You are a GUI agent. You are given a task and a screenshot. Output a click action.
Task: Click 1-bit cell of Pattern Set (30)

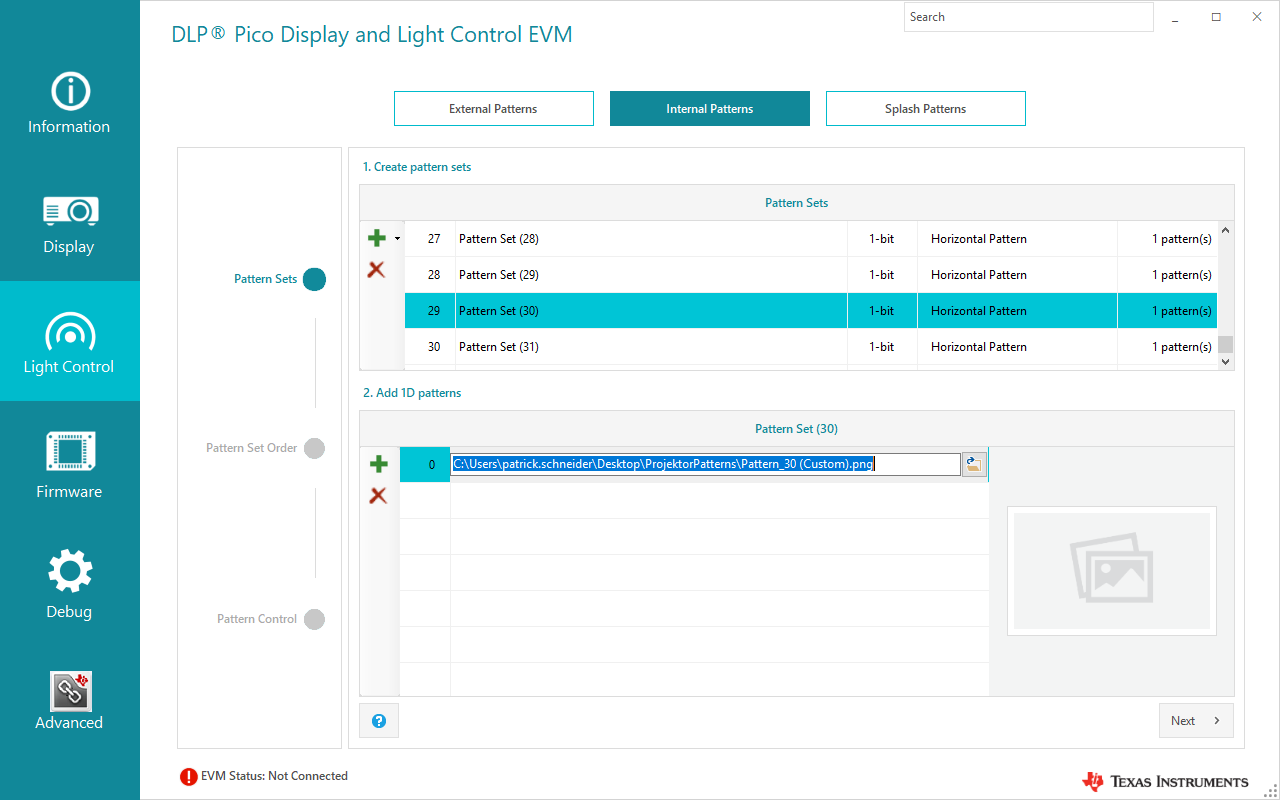pyautogui.click(x=882, y=311)
